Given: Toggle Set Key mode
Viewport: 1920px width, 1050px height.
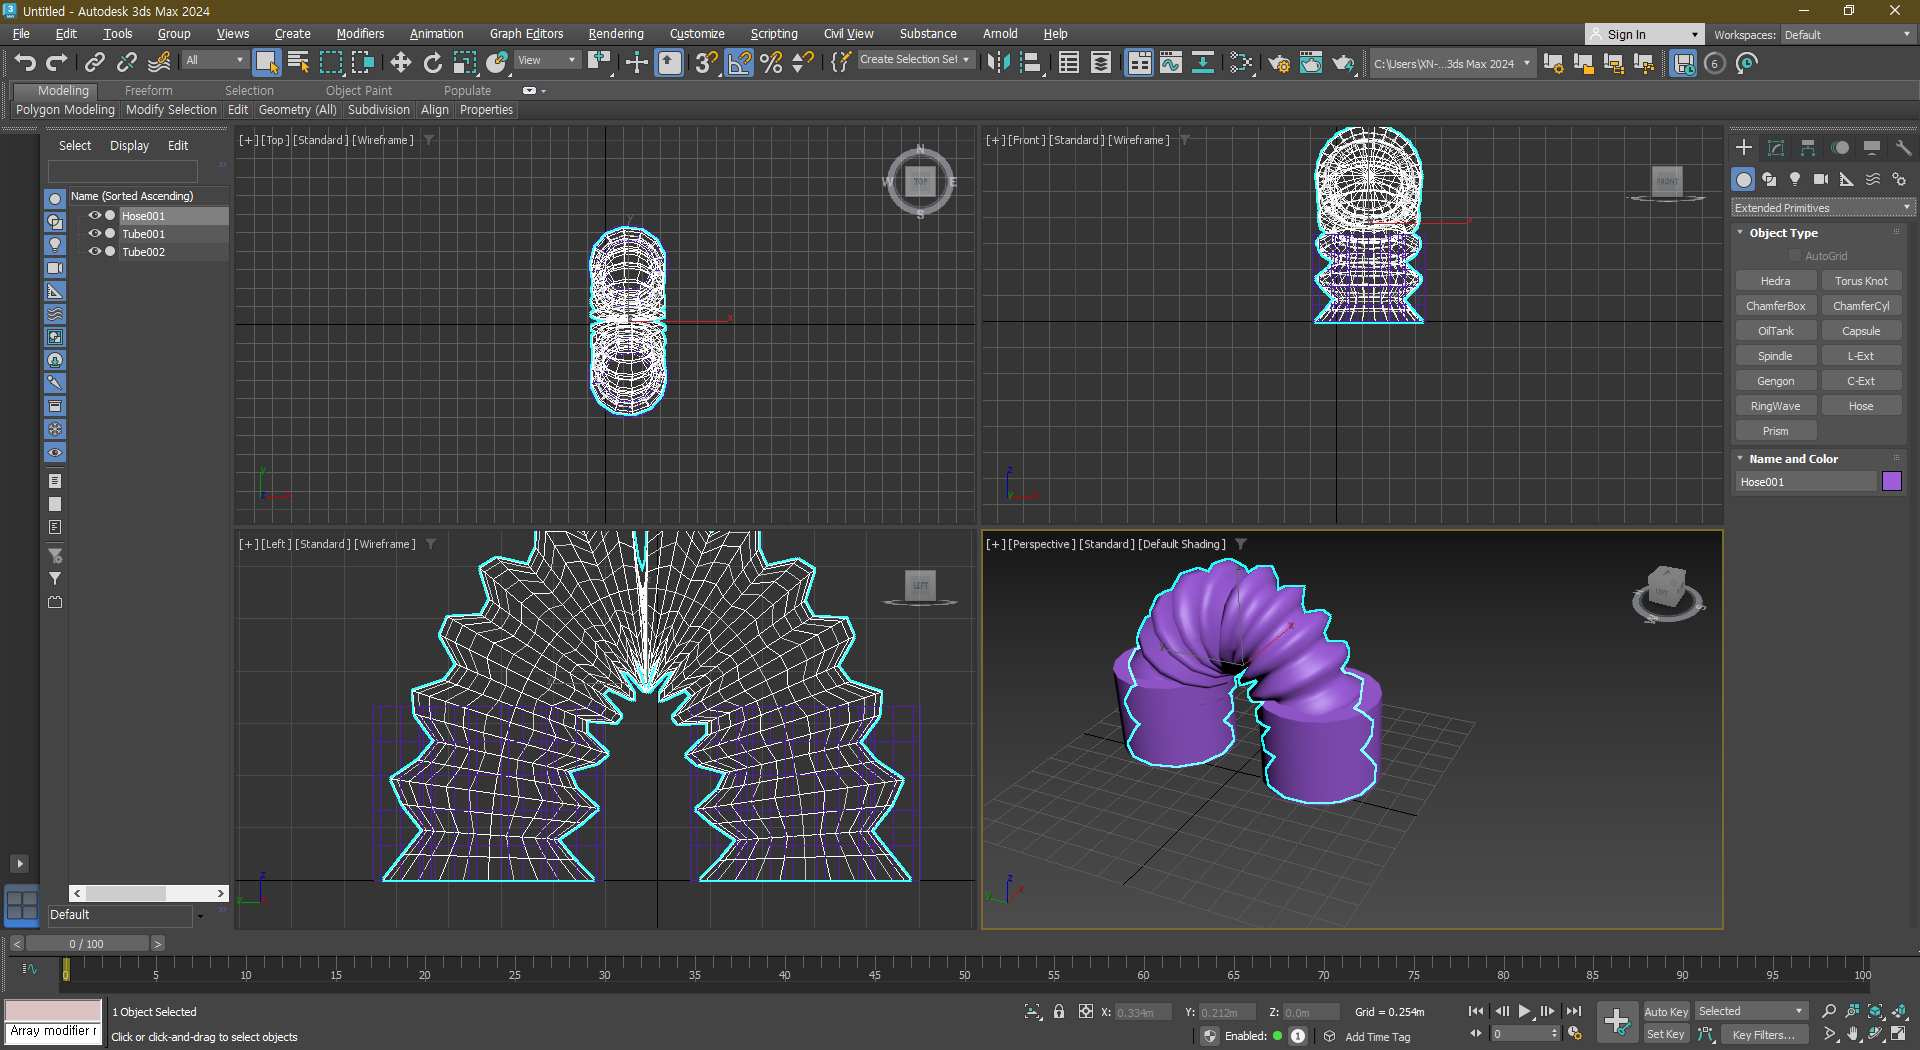Looking at the screenshot, I should tap(1666, 1034).
